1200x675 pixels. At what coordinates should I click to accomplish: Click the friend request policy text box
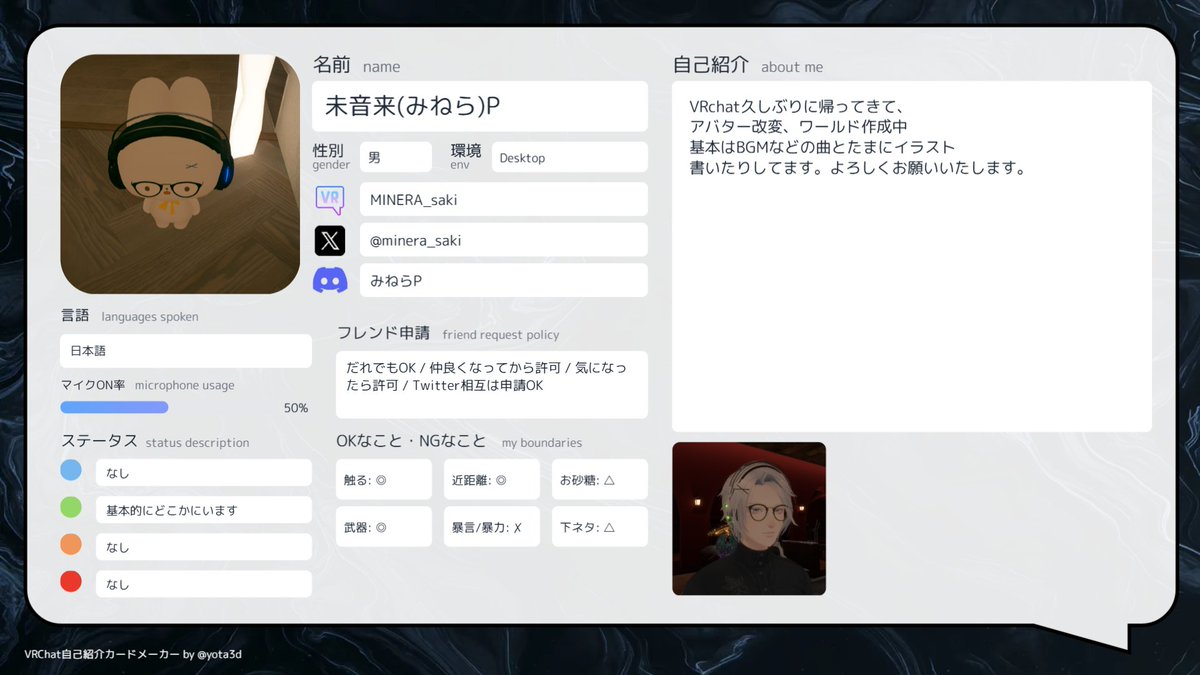click(492, 384)
